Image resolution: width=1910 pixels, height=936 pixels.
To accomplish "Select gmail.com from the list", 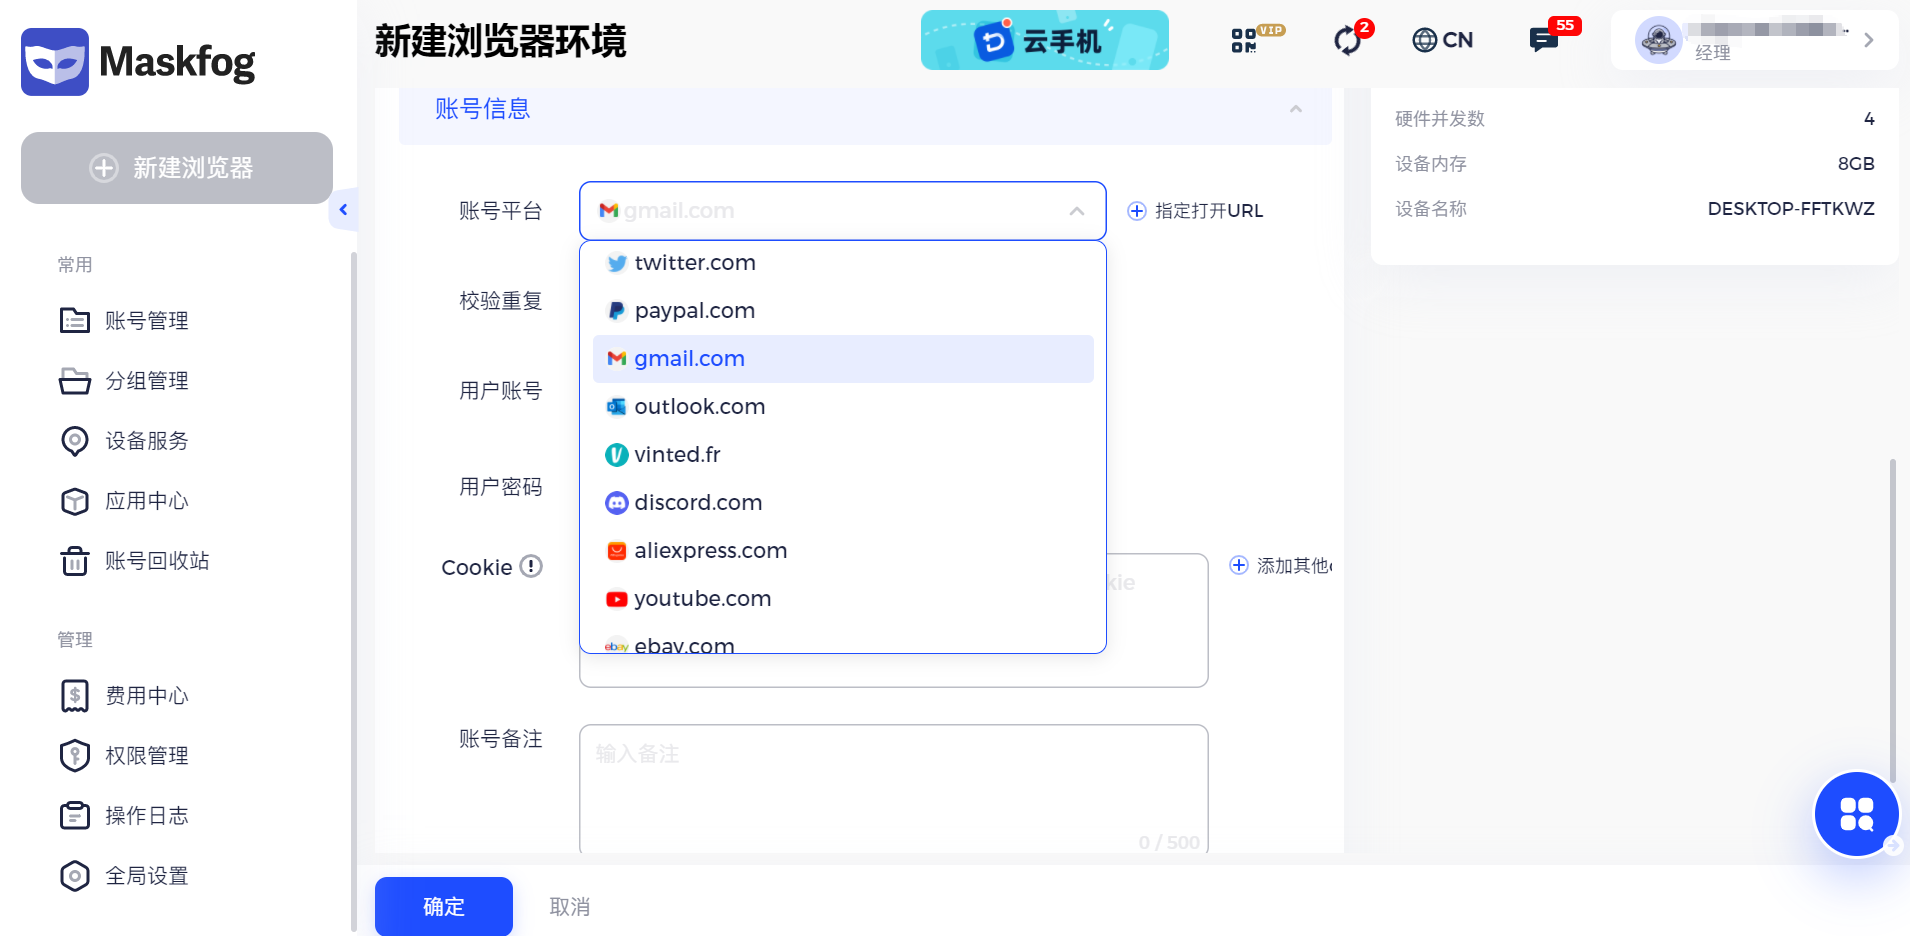I will point(843,359).
